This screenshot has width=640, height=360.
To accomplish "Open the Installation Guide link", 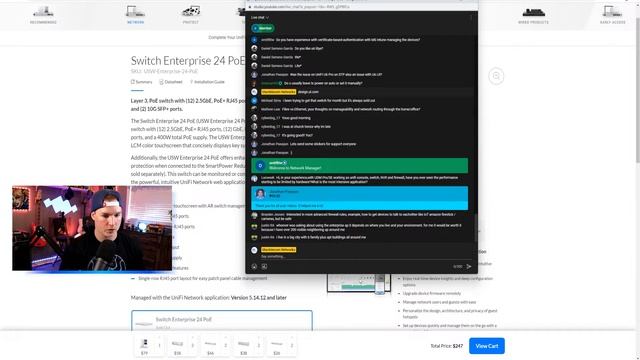I will (207, 82).
